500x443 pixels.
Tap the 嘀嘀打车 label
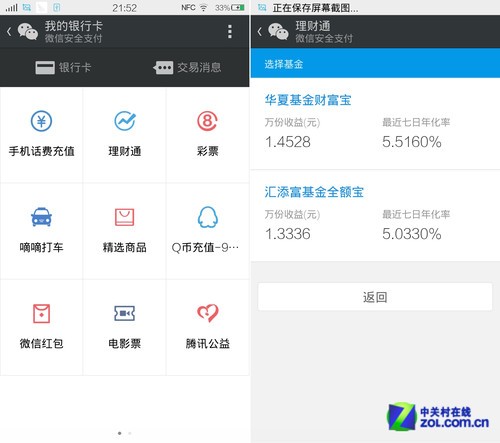pos(41,247)
